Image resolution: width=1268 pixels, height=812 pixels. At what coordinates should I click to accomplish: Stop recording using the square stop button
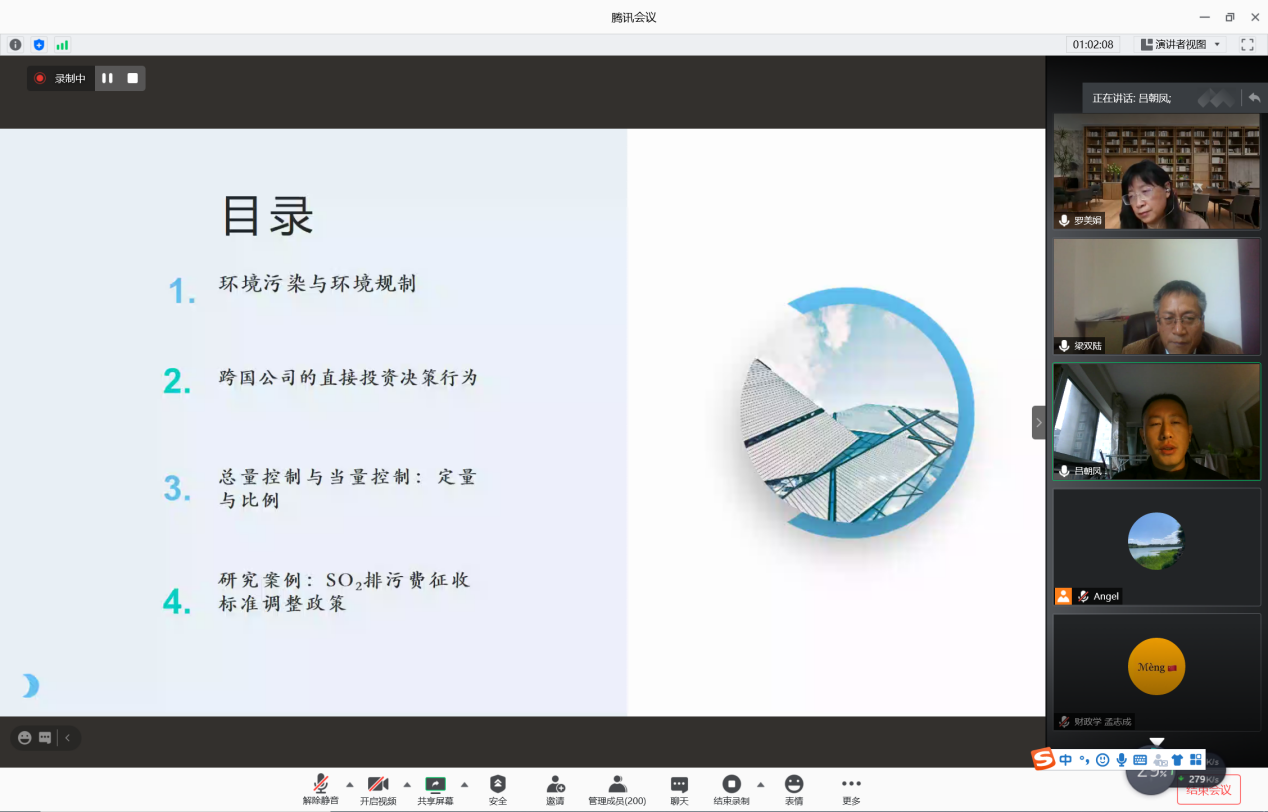click(132, 78)
